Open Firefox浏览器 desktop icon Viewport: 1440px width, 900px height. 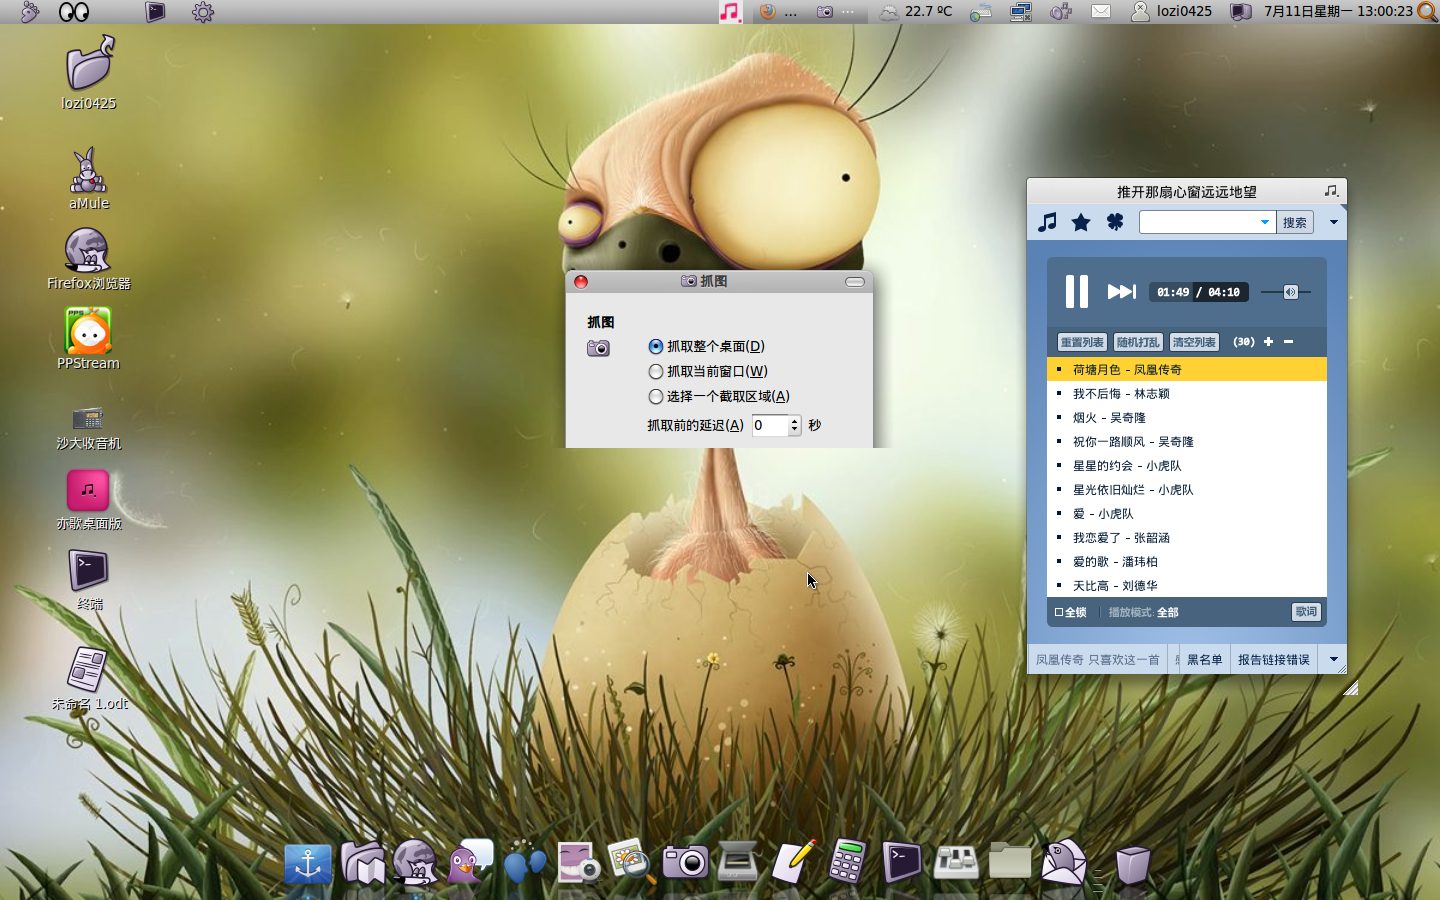pos(89,258)
